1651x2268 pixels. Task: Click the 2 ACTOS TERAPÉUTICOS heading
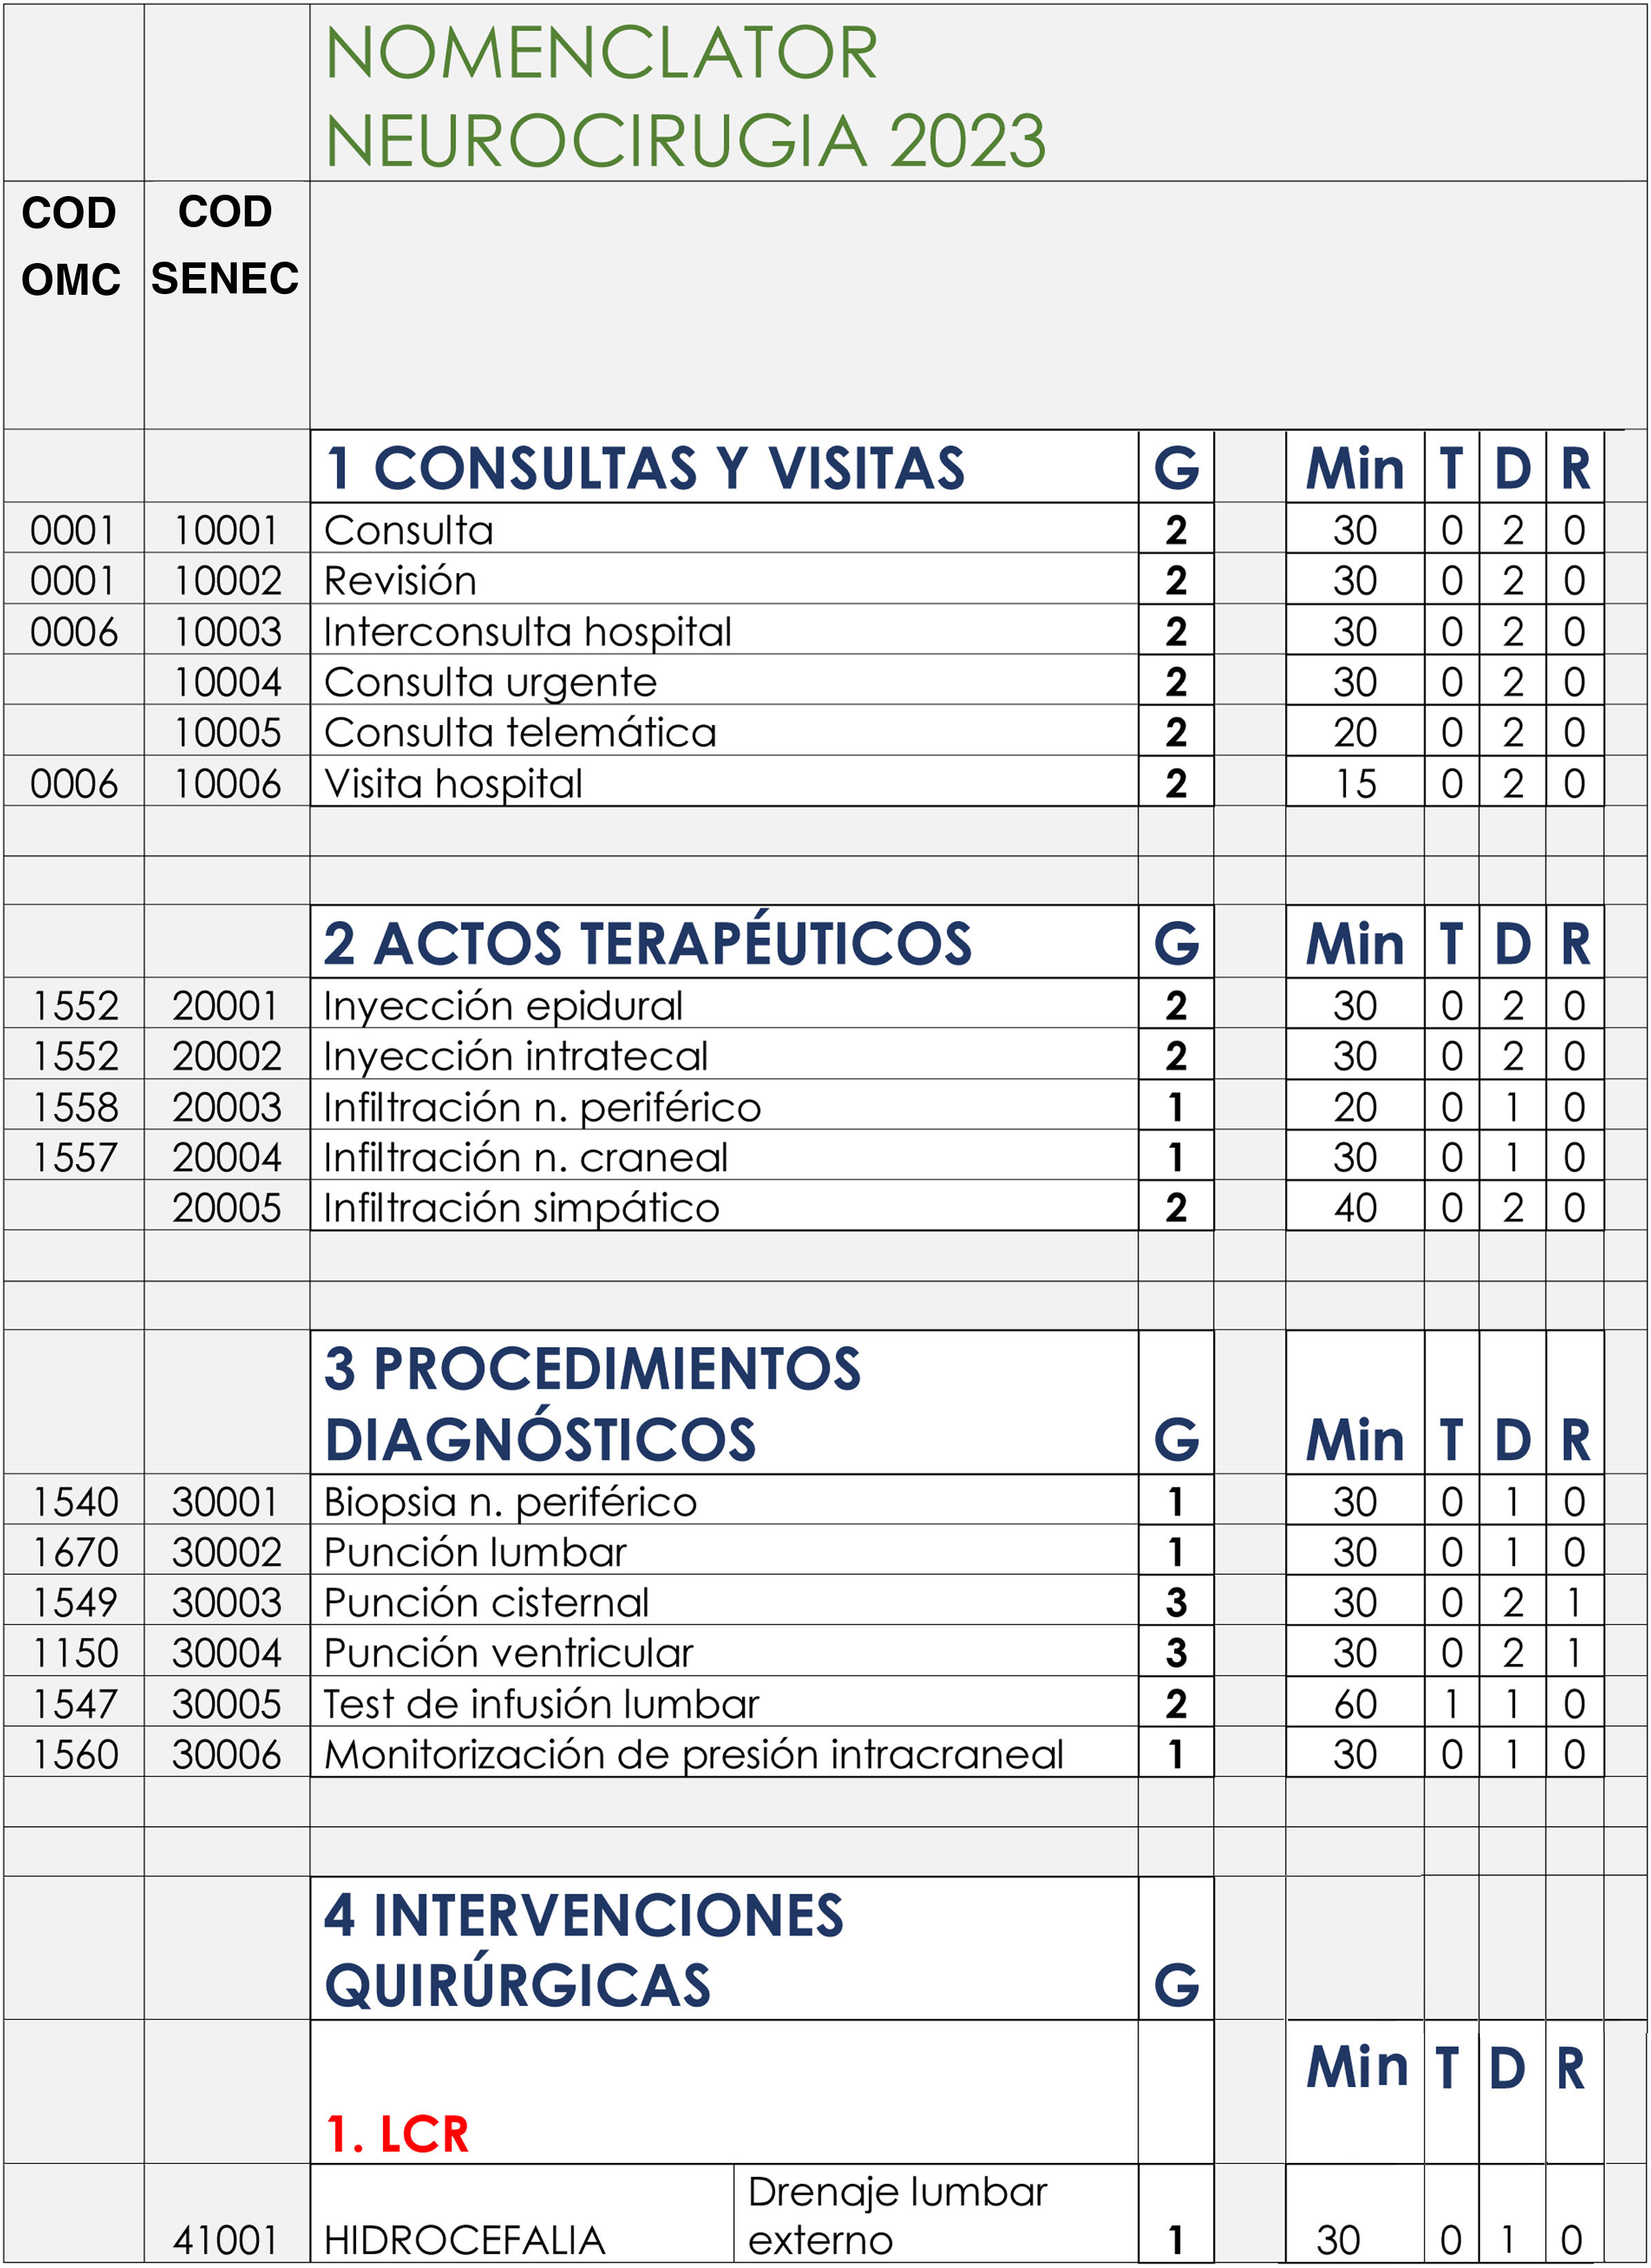point(647,944)
